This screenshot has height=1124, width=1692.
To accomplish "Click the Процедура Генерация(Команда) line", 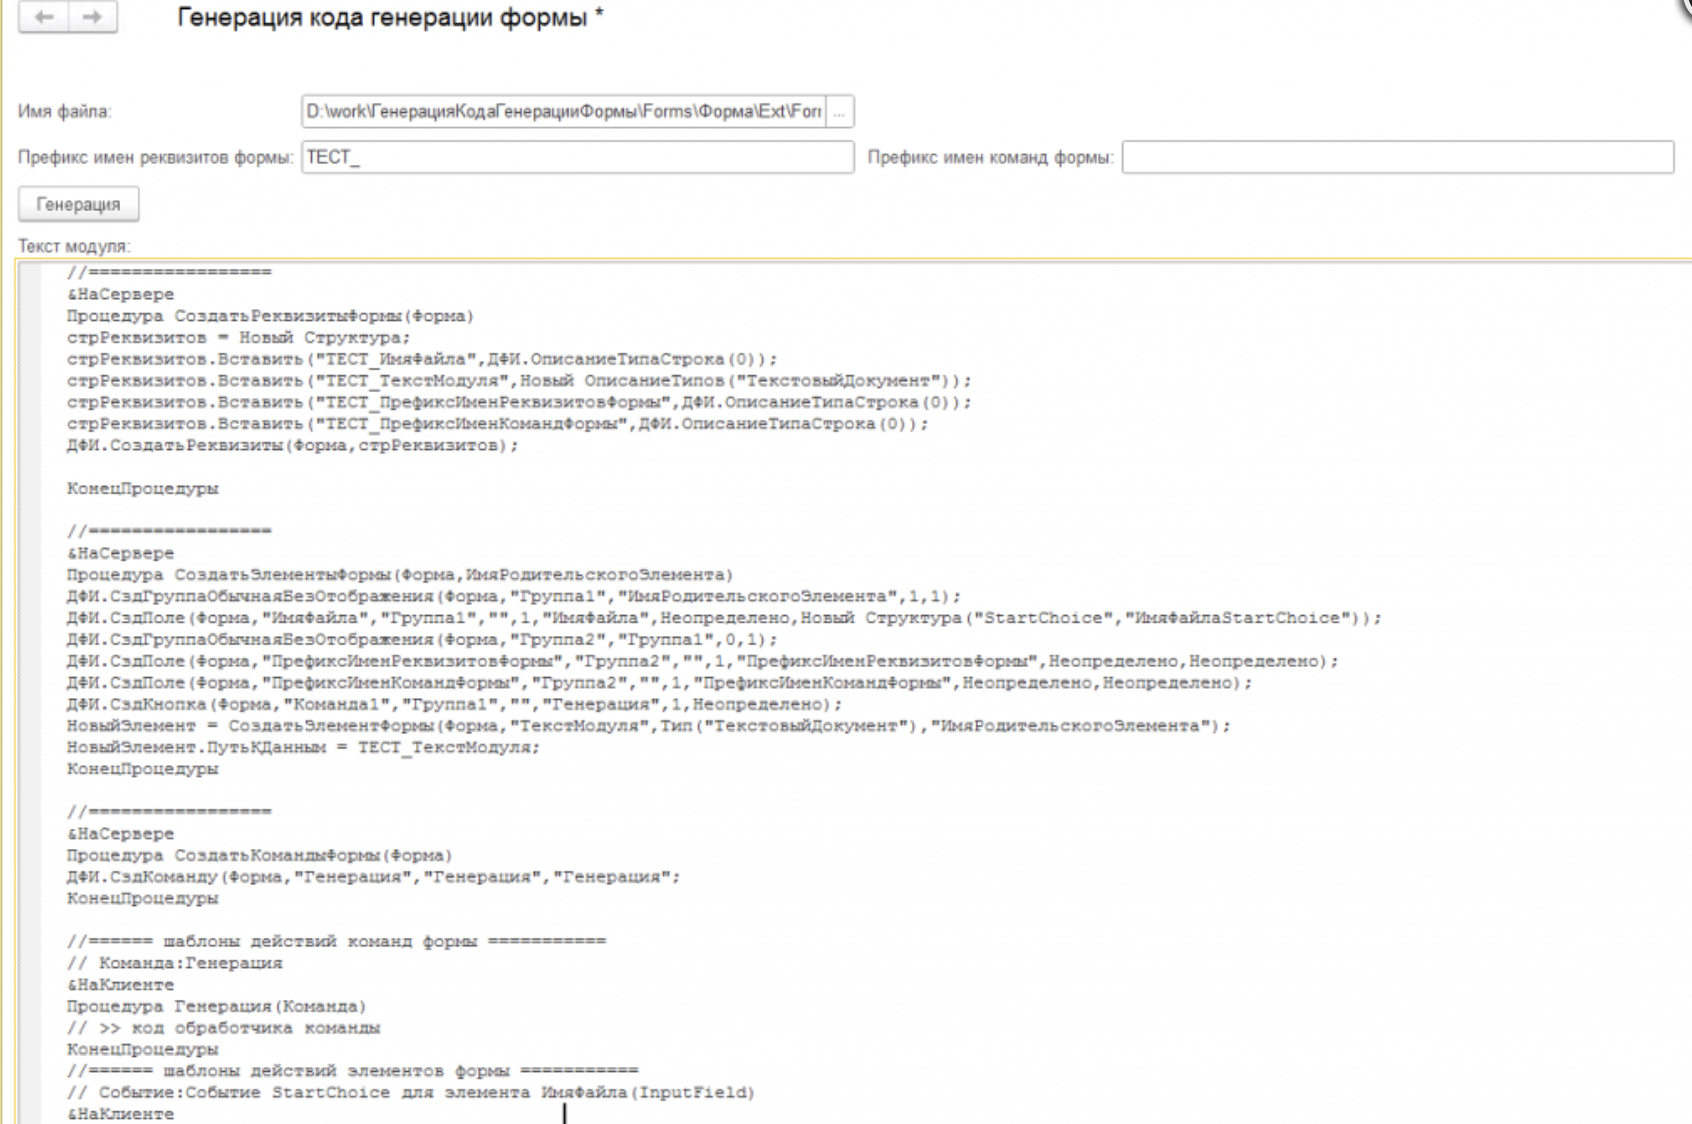I will [216, 1006].
